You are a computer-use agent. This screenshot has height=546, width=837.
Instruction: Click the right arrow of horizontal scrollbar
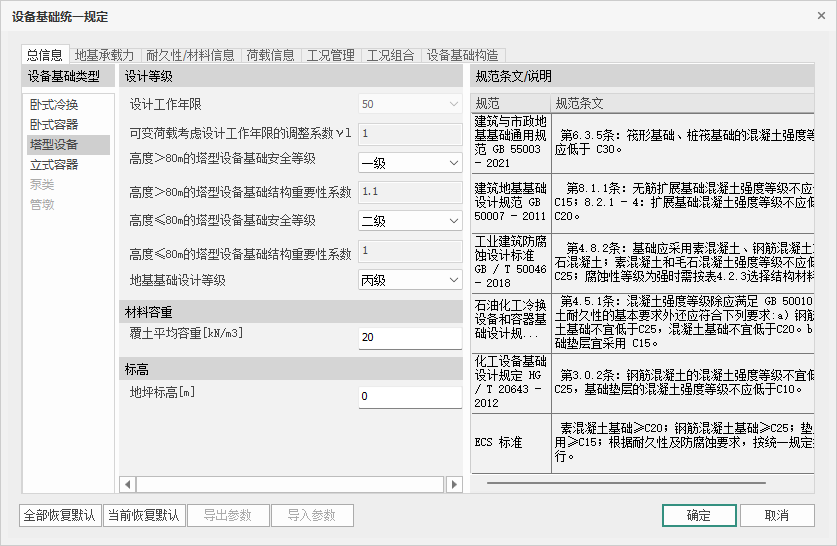pyautogui.click(x=454, y=484)
